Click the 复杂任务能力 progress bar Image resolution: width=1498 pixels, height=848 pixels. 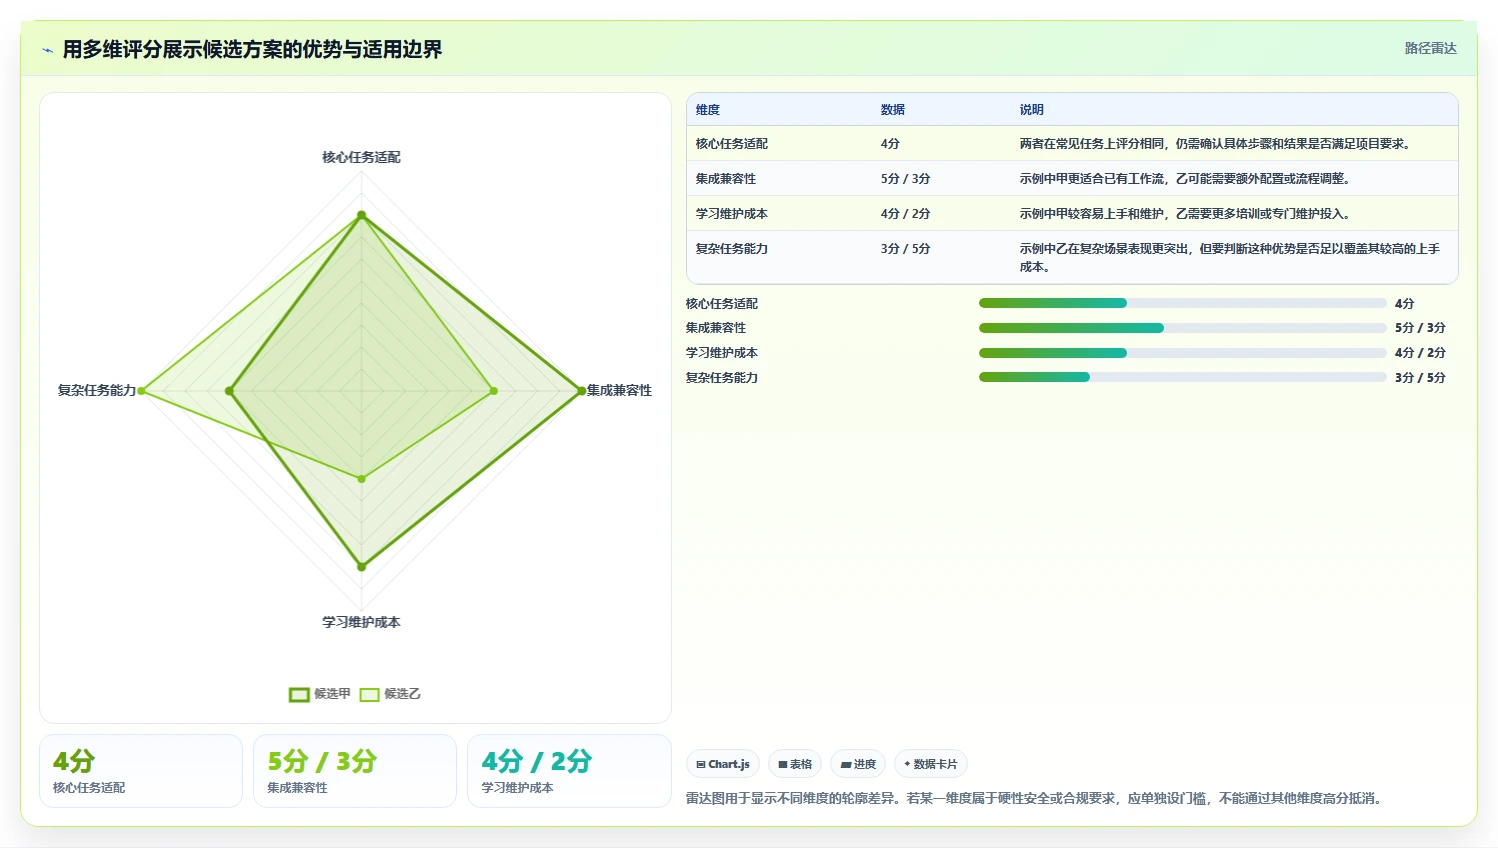[1183, 377]
